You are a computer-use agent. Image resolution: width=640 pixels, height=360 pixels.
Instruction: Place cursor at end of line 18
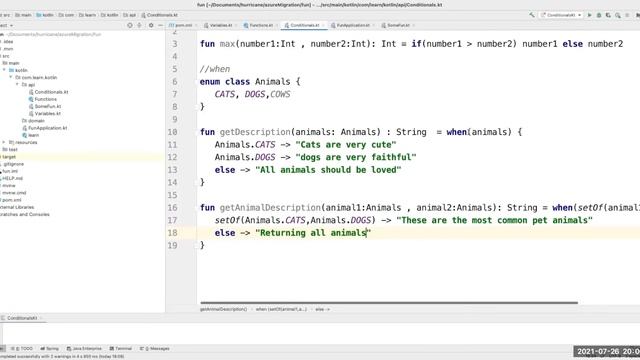pyautogui.click(x=372, y=233)
